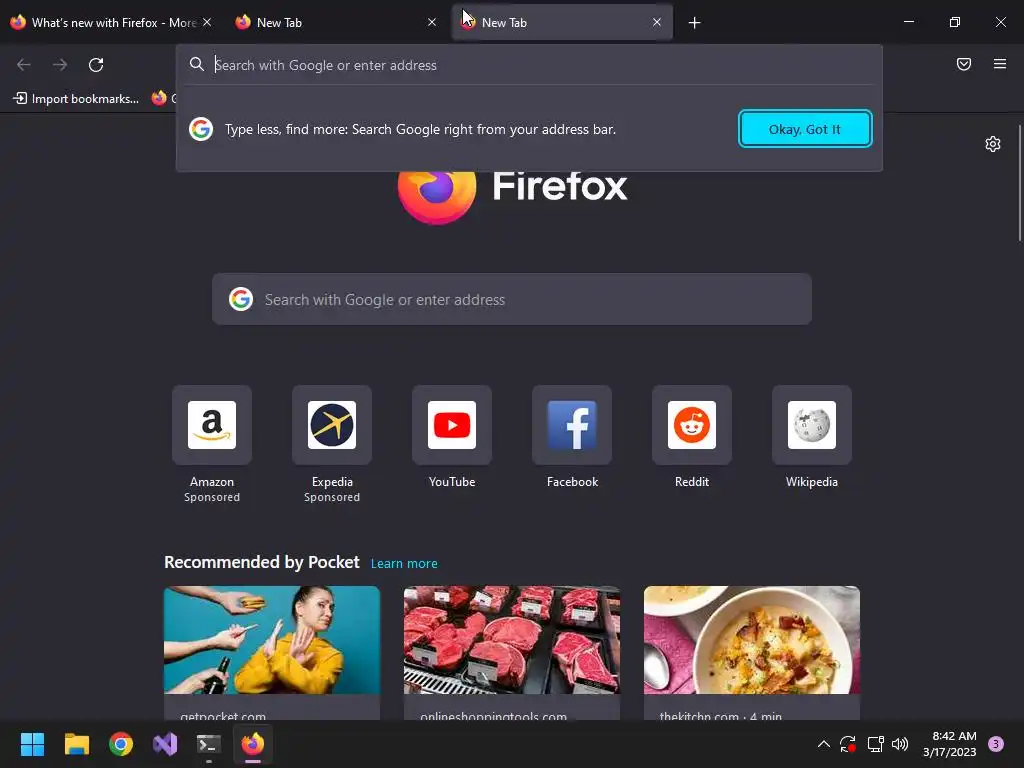The height and width of the screenshot is (768, 1024).
Task: Open a new tab with plus button
Action: (694, 23)
